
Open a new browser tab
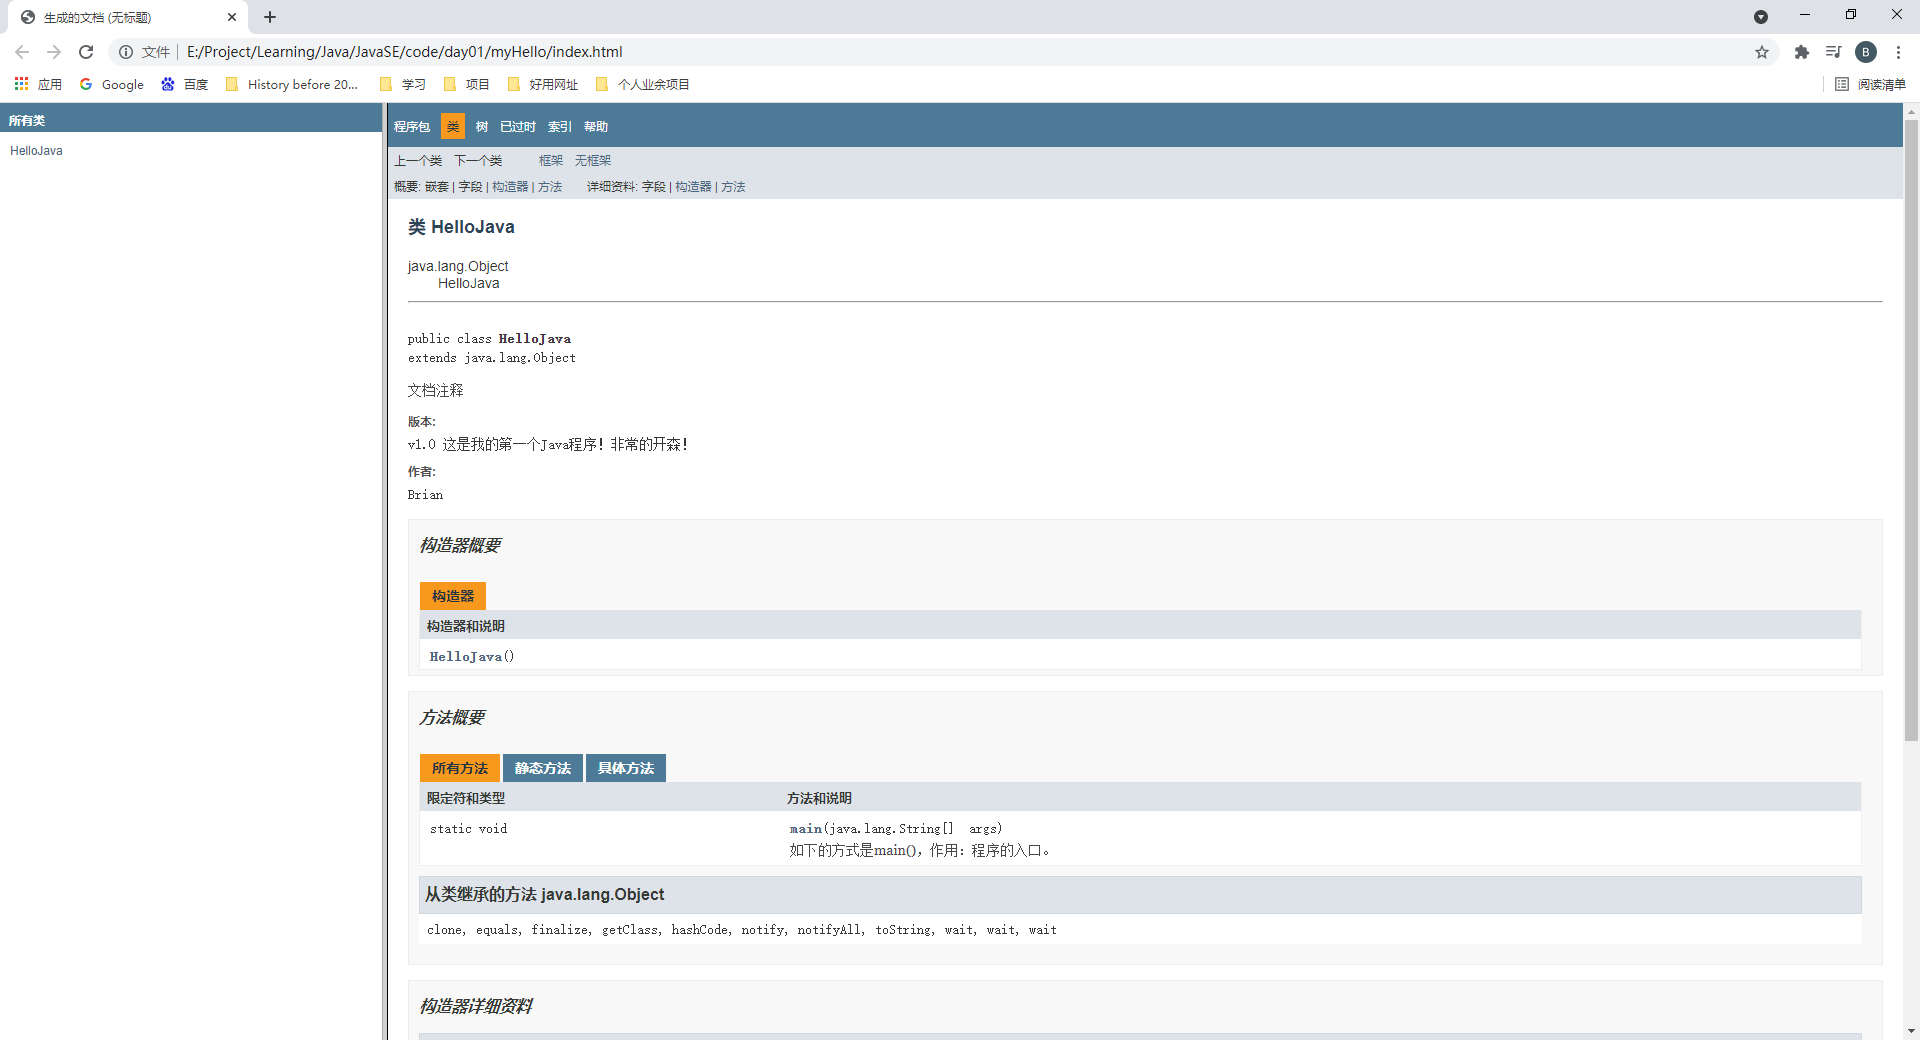(x=270, y=17)
